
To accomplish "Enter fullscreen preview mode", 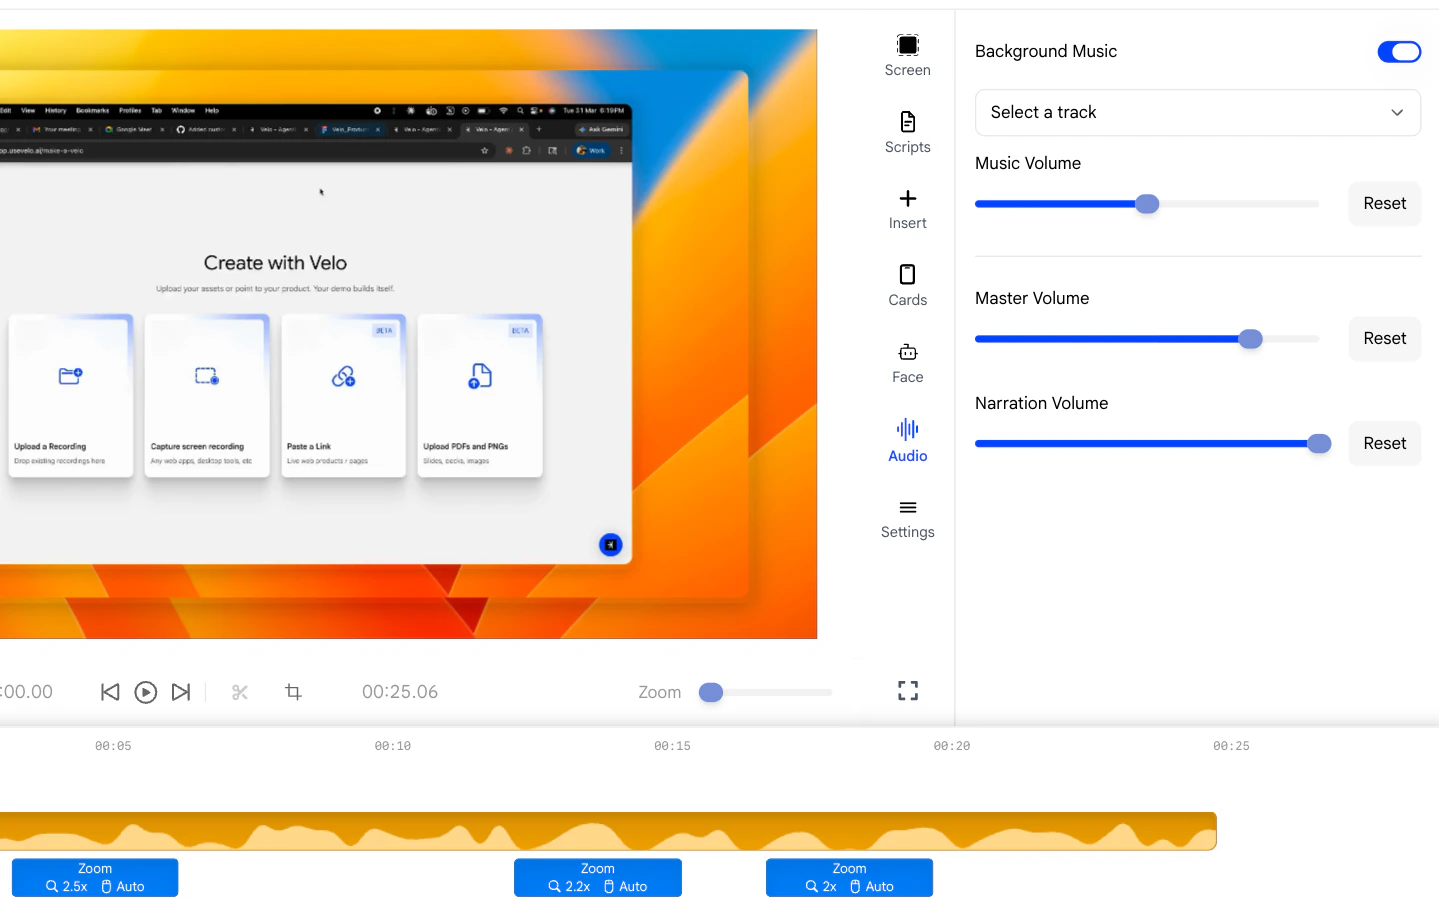I will click(x=907, y=691).
